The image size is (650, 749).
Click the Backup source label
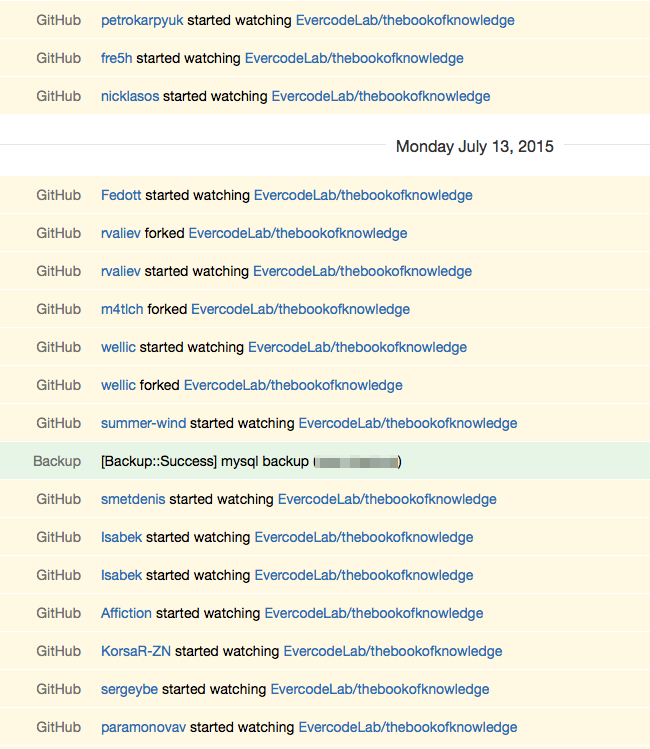[x=57, y=461]
